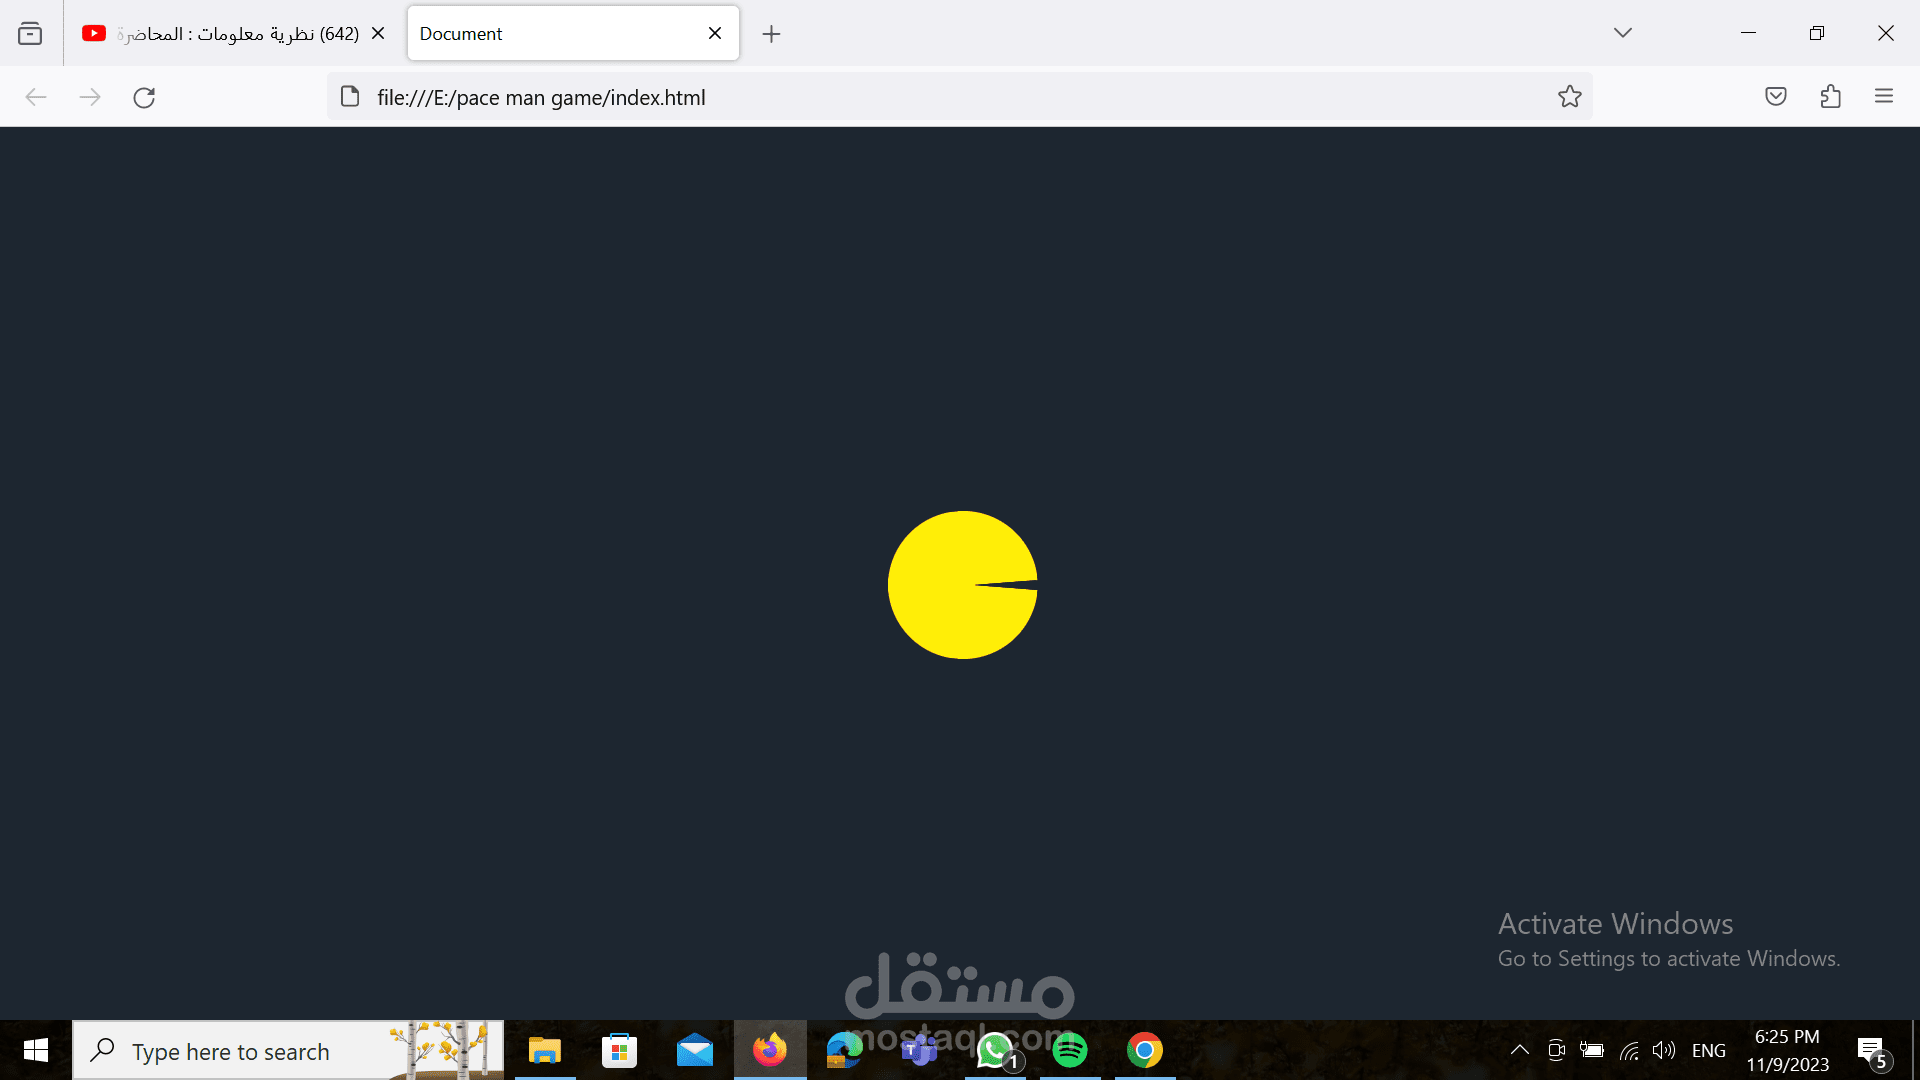Show site information file icon in address bar
The height and width of the screenshot is (1080, 1920).
(x=350, y=97)
